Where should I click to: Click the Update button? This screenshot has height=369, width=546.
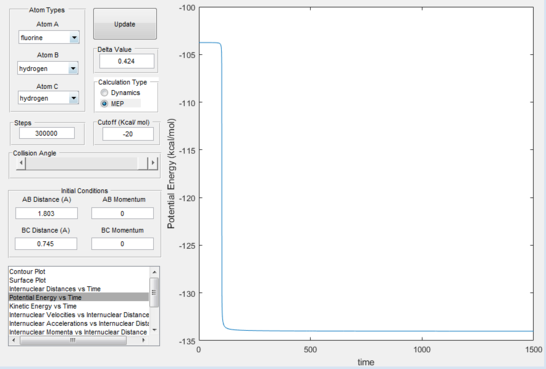(x=125, y=24)
